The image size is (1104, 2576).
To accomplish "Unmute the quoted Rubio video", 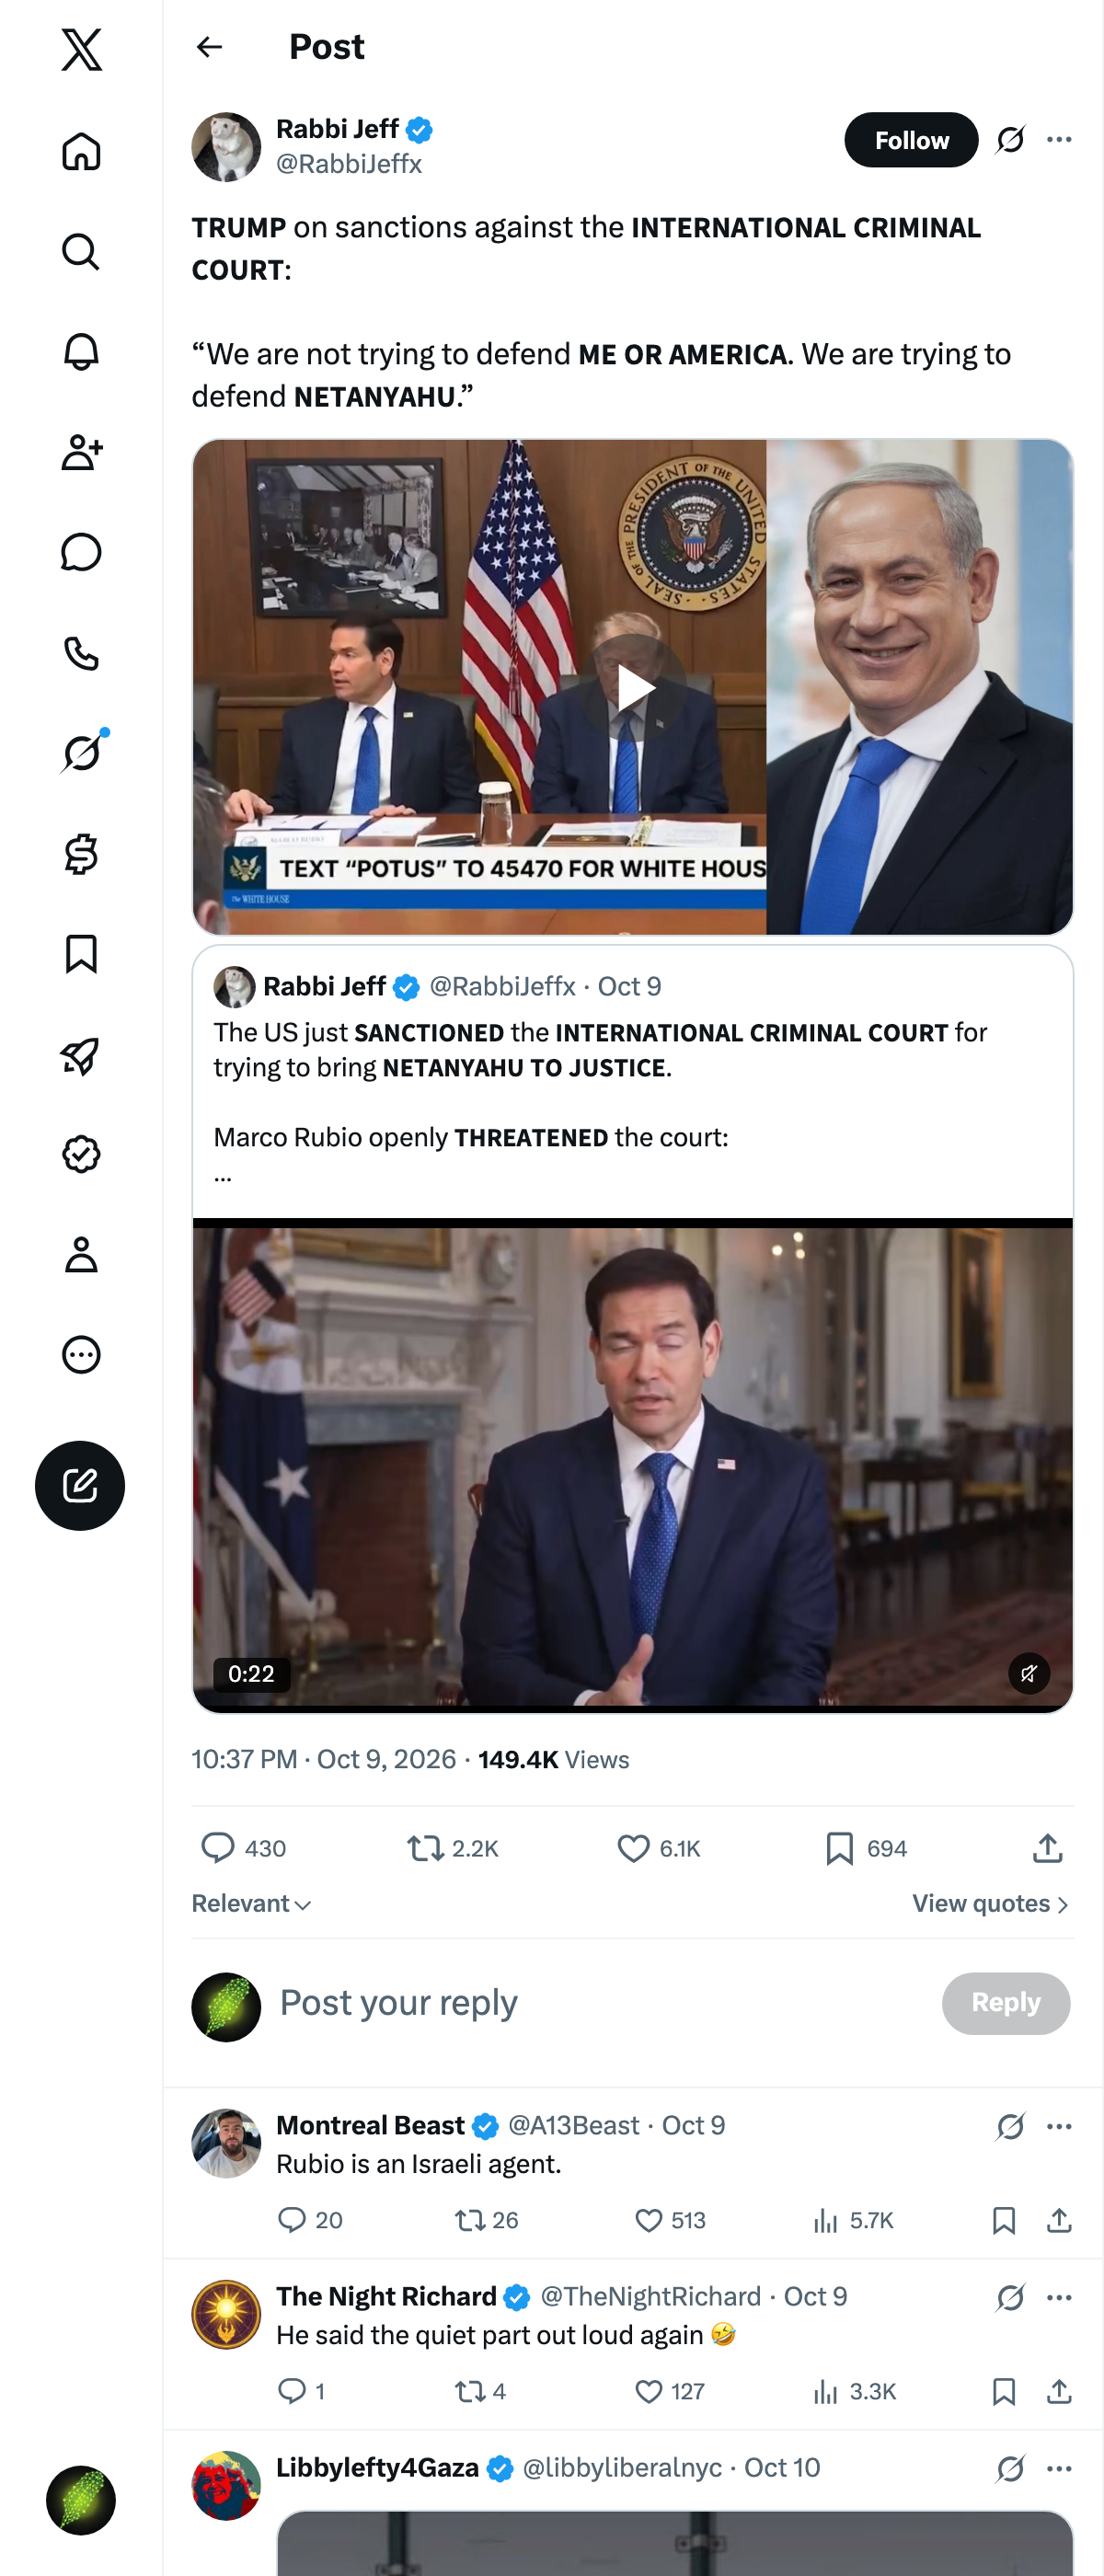I will point(1028,1673).
